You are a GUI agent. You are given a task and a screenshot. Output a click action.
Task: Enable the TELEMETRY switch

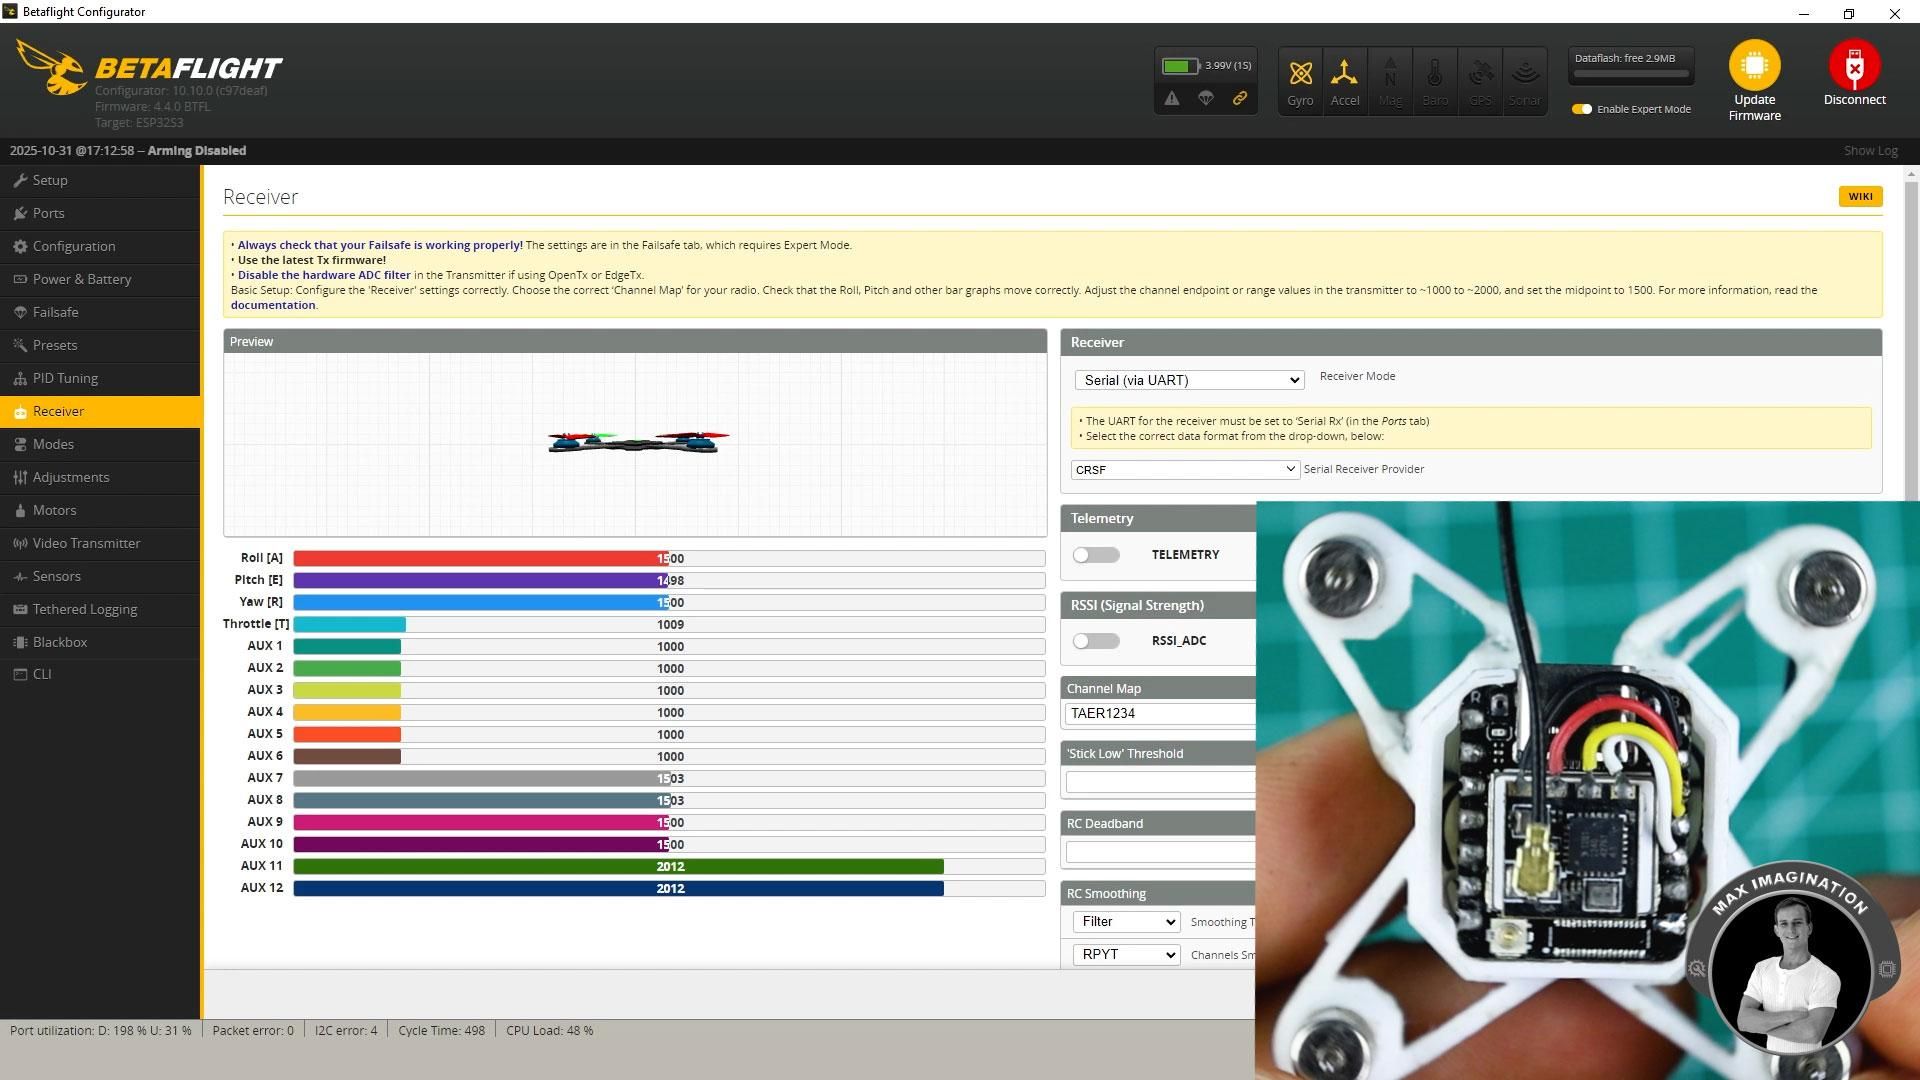coord(1096,555)
